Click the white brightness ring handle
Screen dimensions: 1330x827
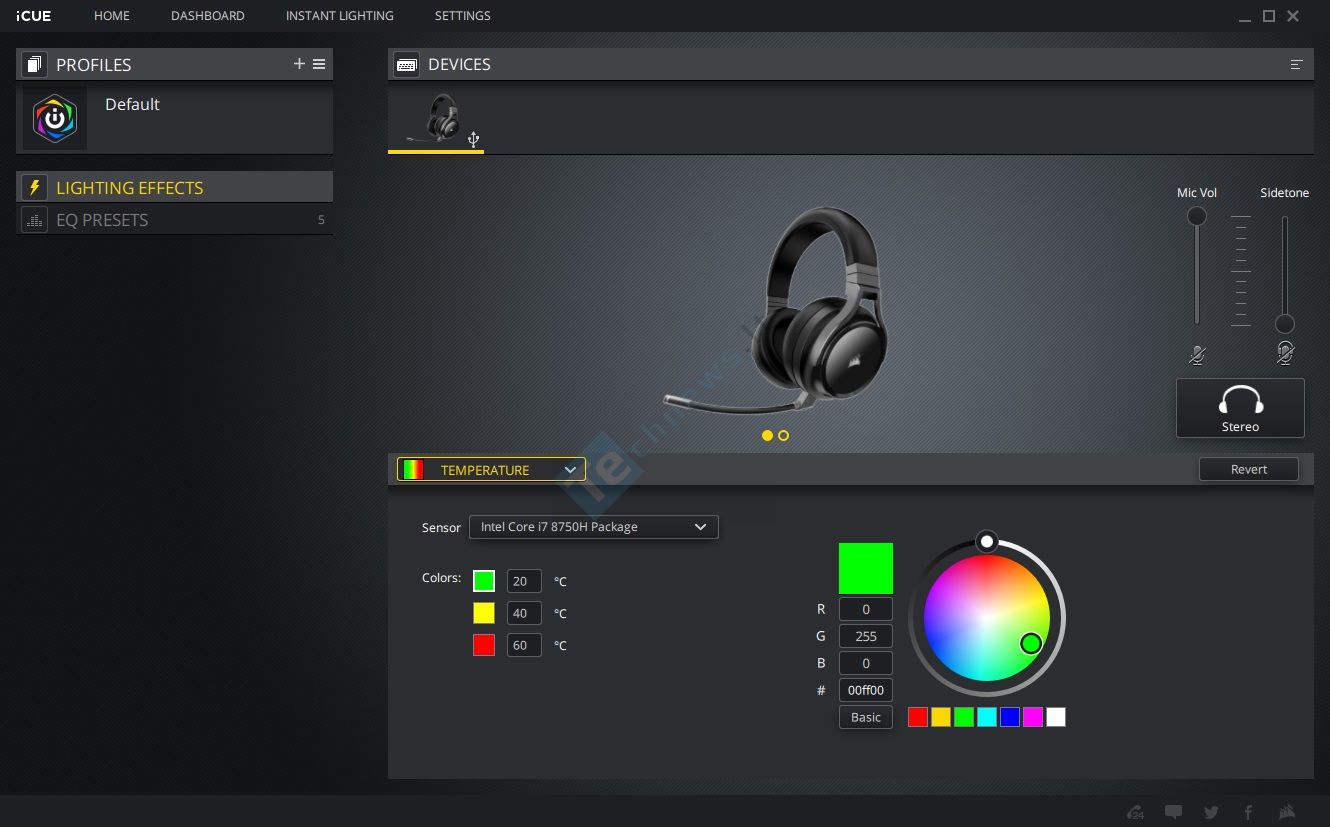[987, 541]
